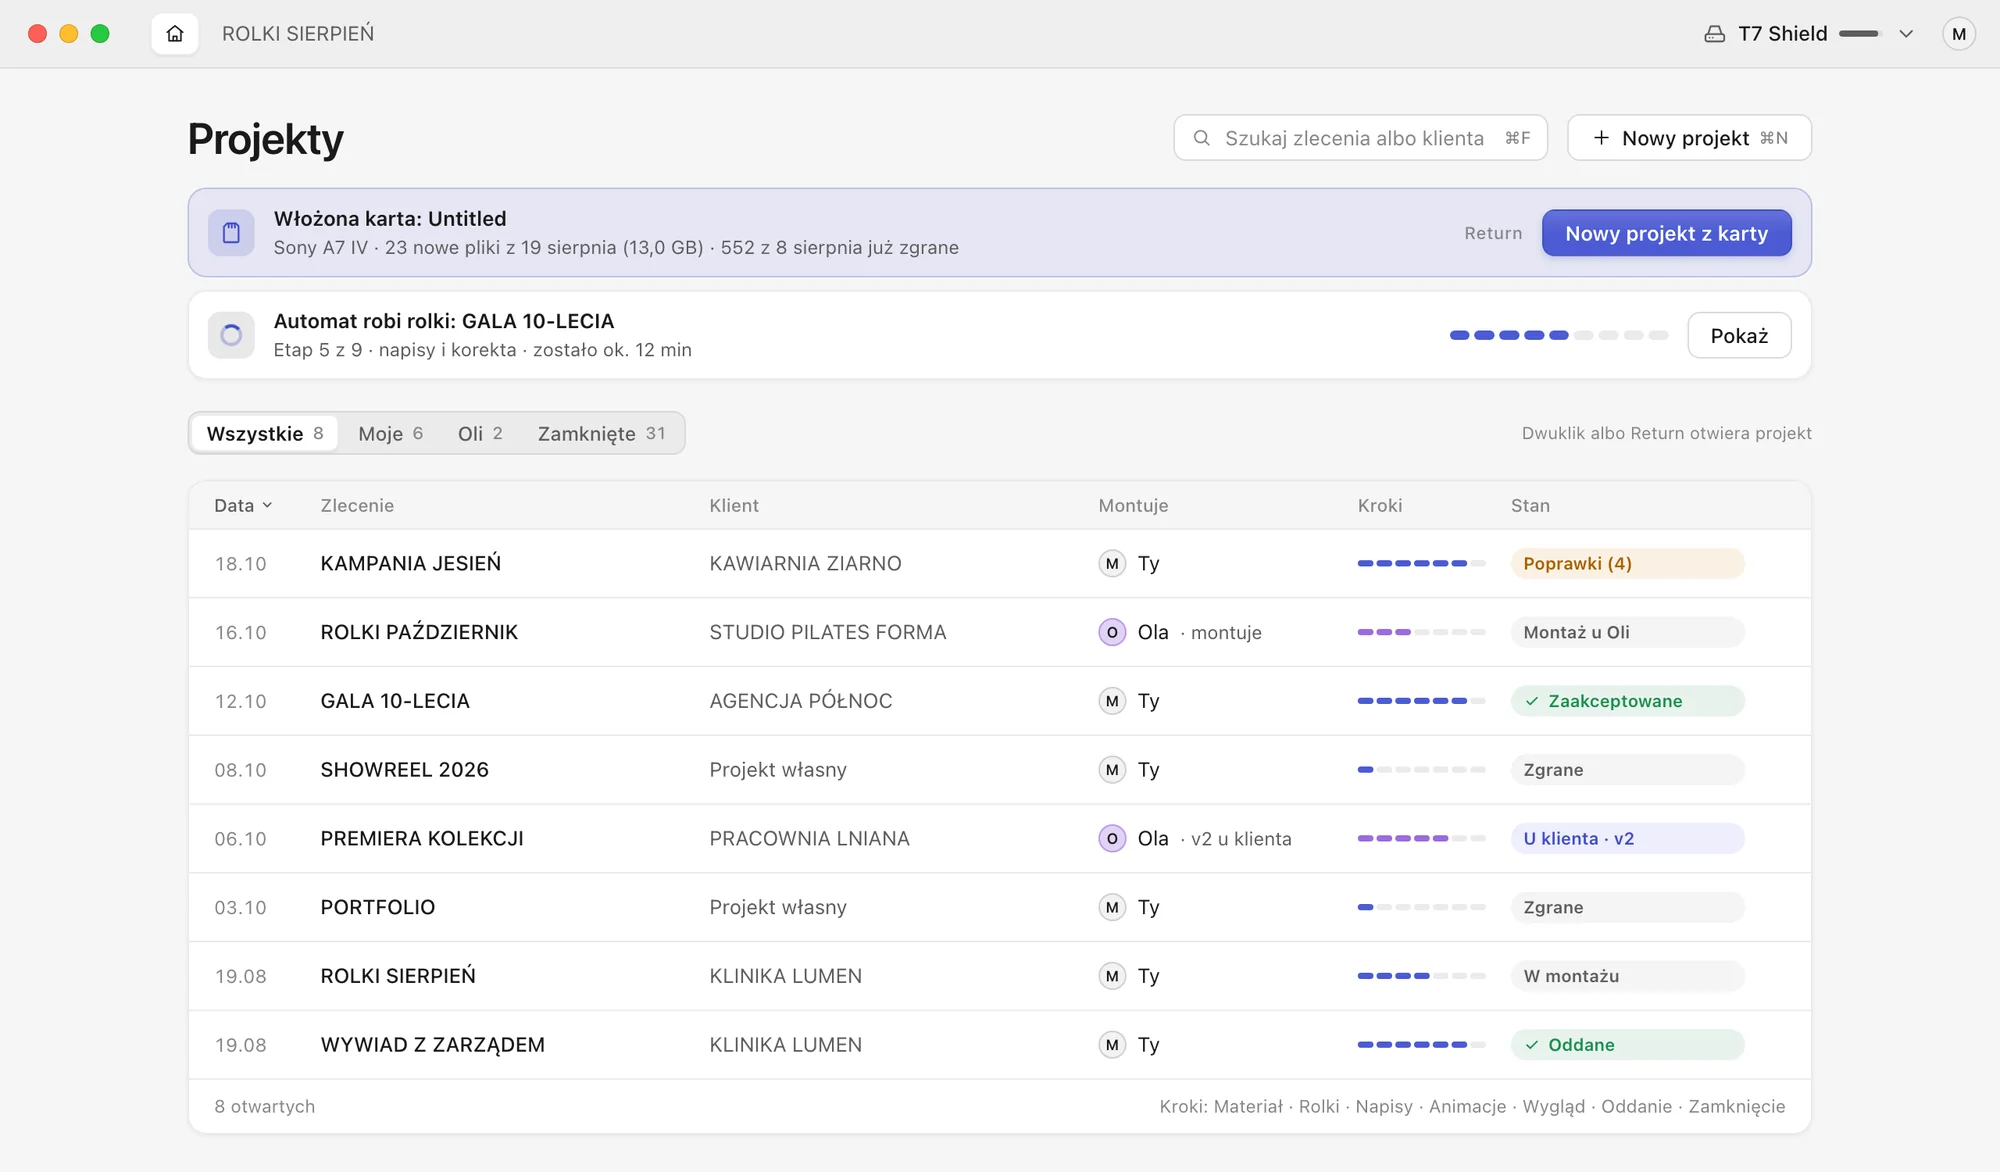Screen dimensions: 2000x1172
Task: Switch to the Oli tab
Action: coord(480,433)
